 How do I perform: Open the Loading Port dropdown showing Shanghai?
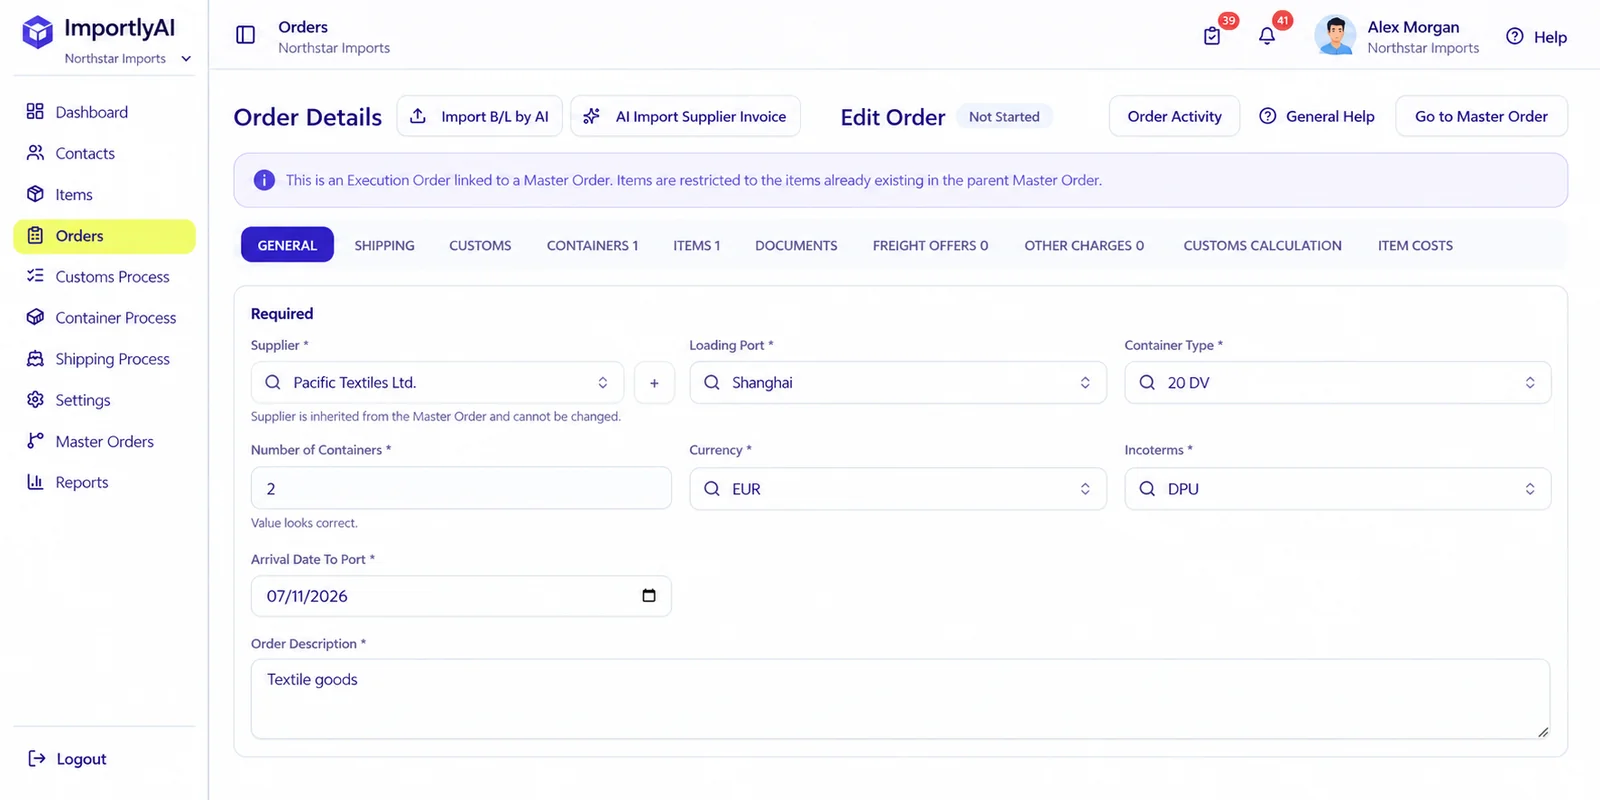click(898, 383)
